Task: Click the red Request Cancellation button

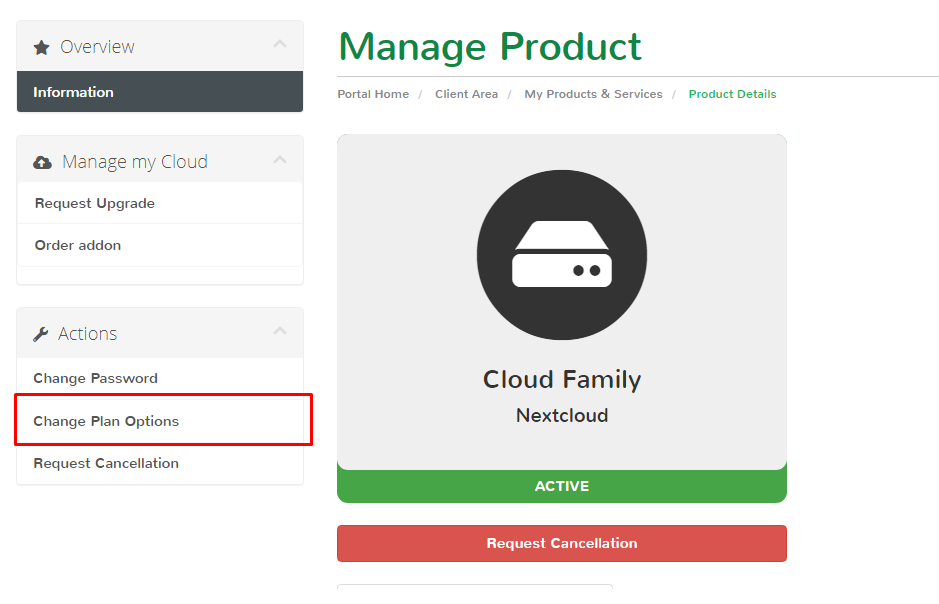Action: click(x=562, y=544)
